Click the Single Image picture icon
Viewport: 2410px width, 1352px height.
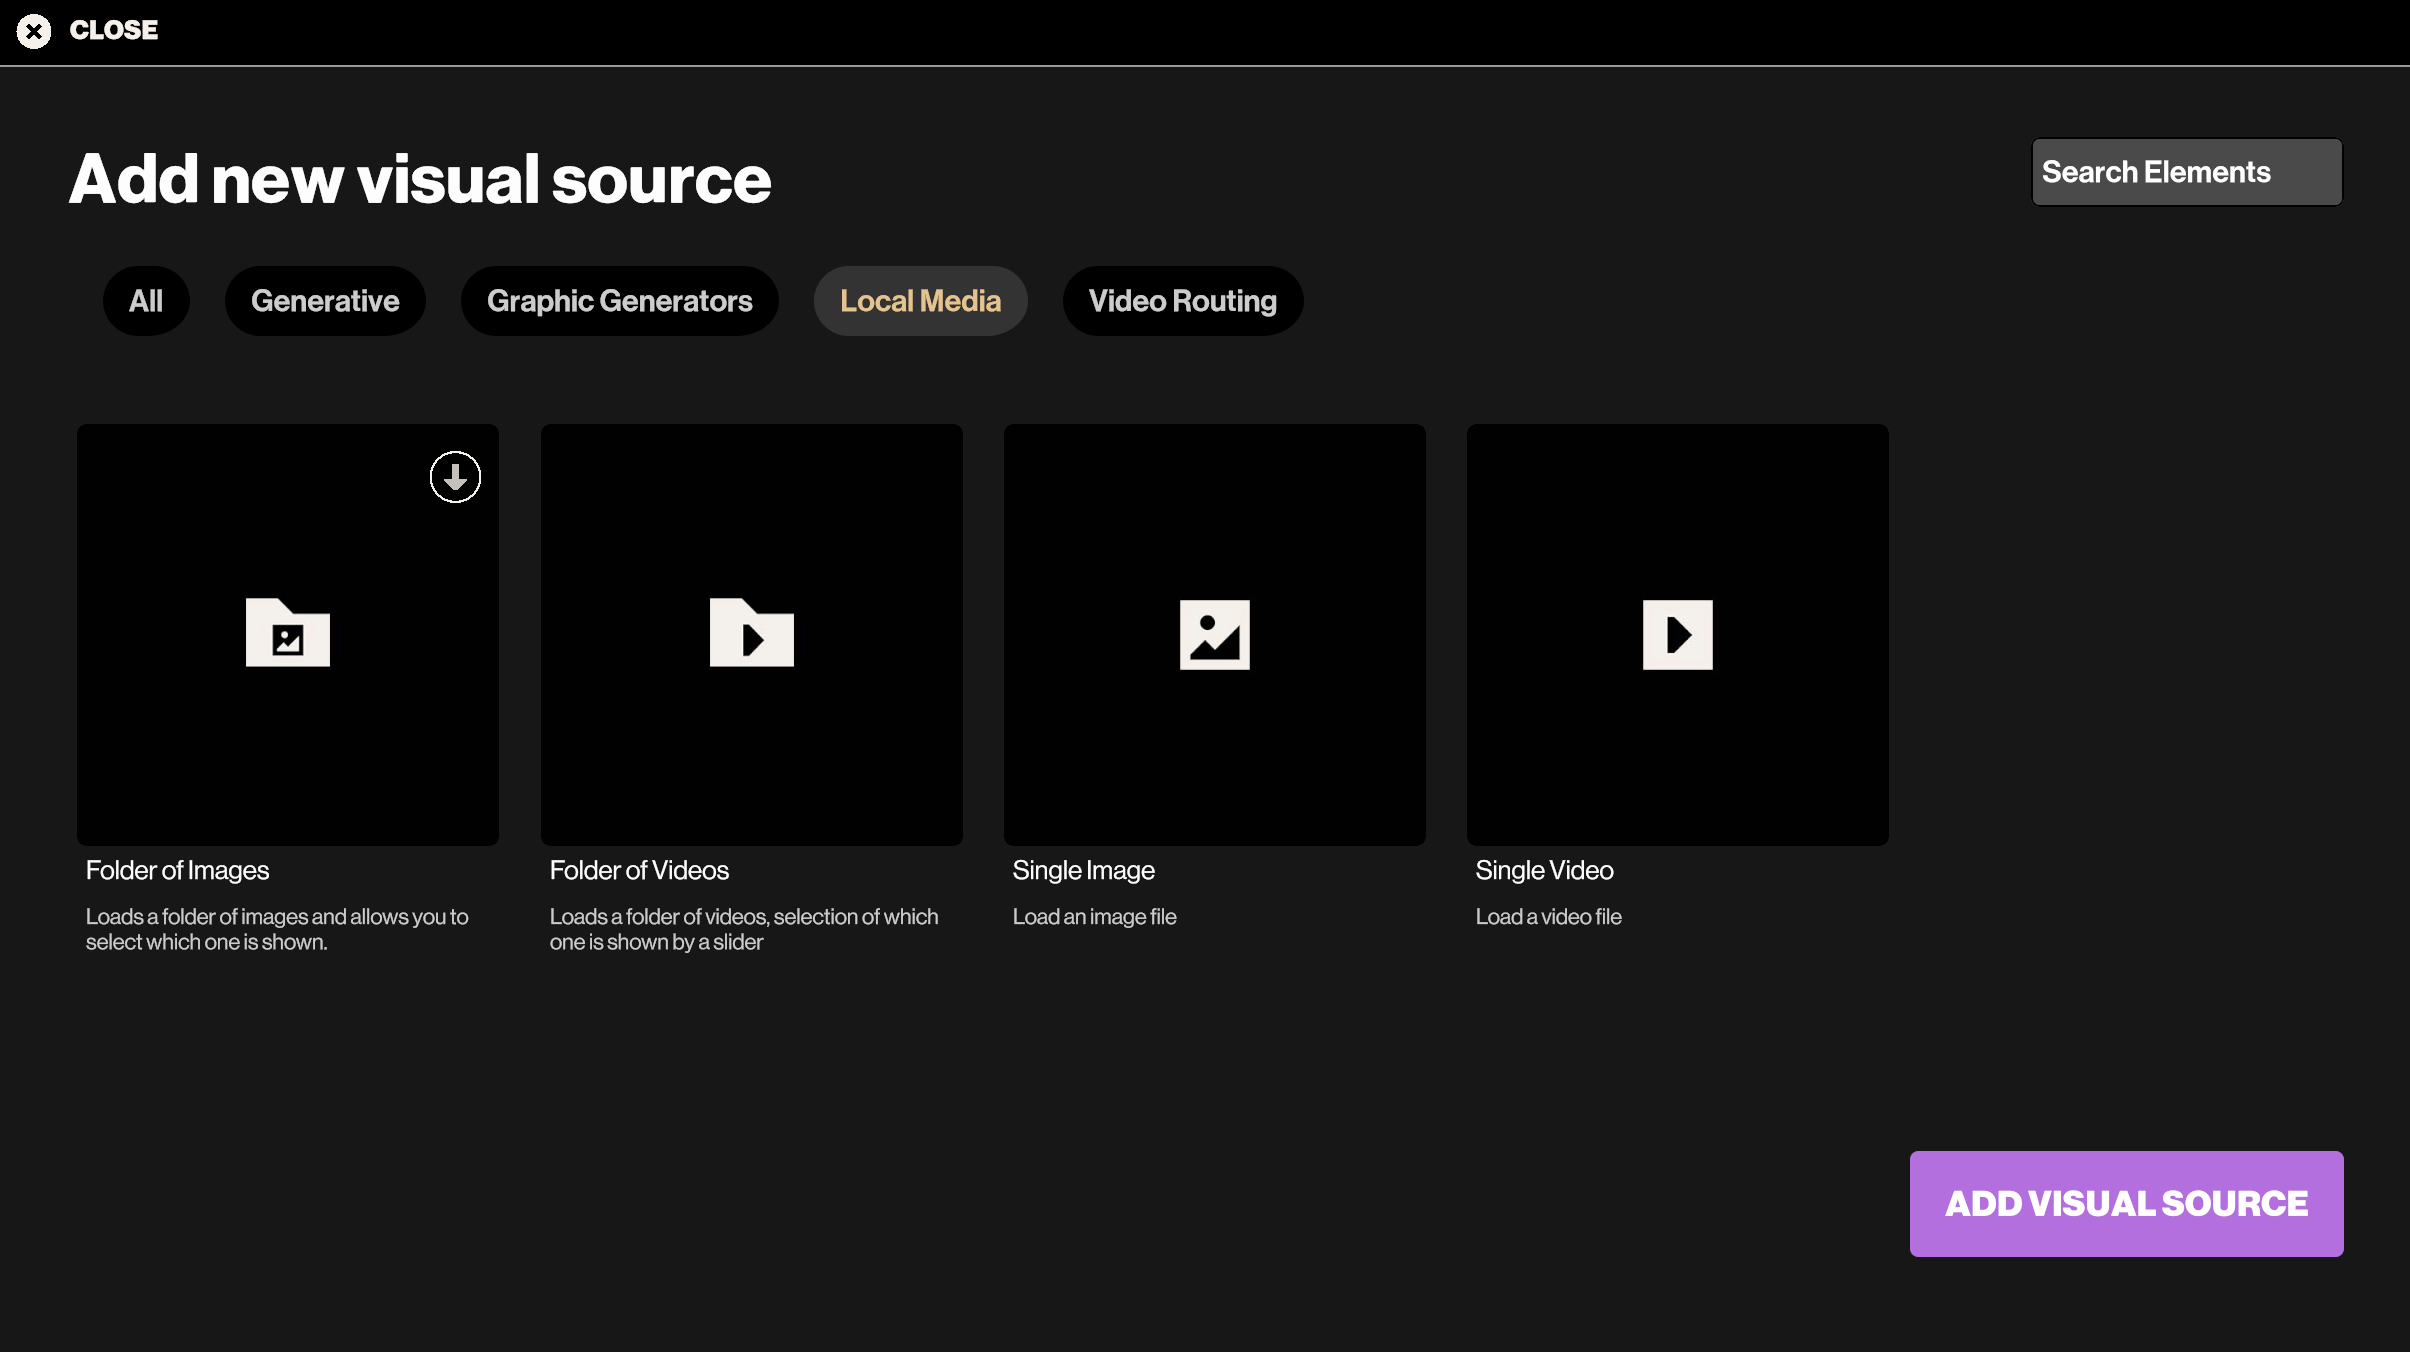point(1214,634)
